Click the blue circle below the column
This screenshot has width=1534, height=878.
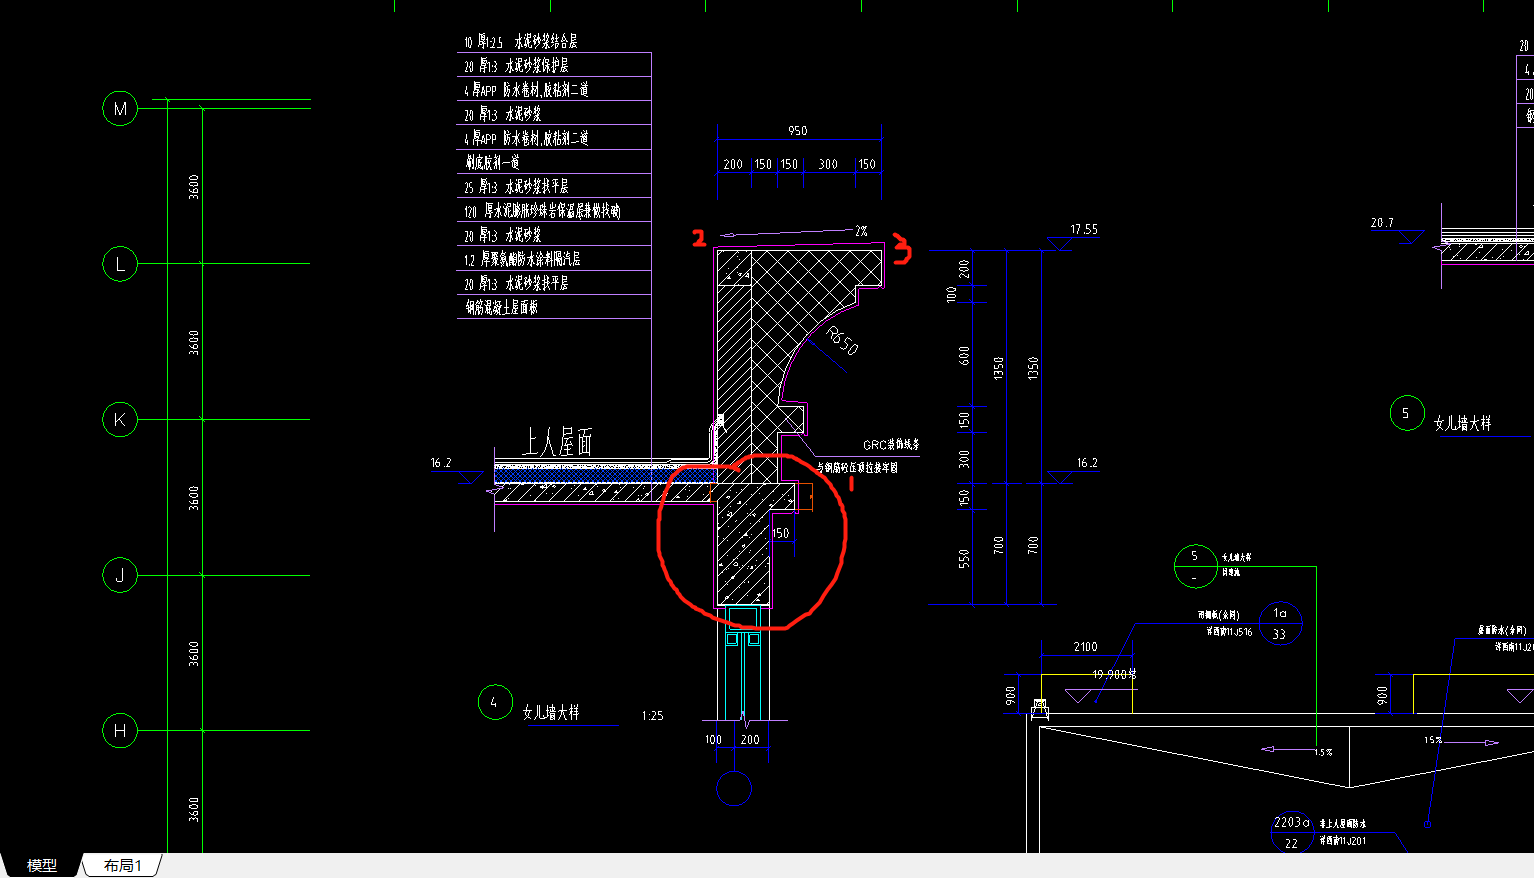point(734,788)
